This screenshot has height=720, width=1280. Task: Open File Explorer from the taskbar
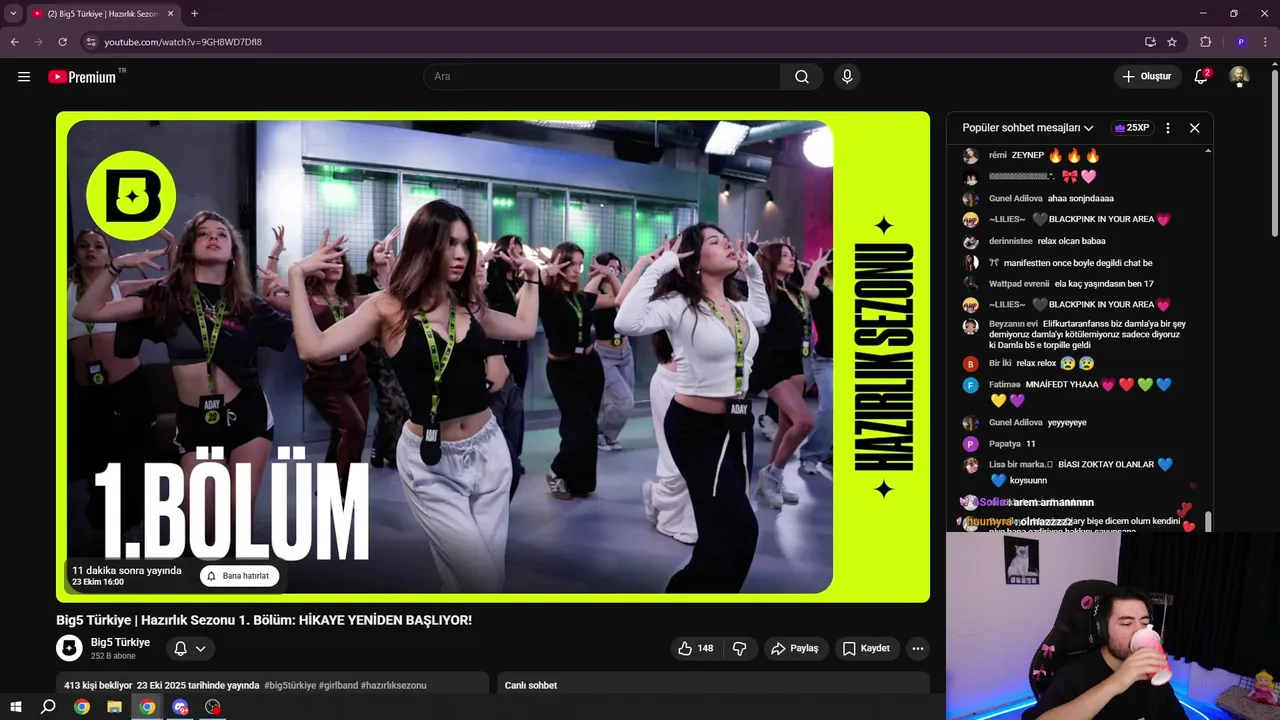point(114,707)
